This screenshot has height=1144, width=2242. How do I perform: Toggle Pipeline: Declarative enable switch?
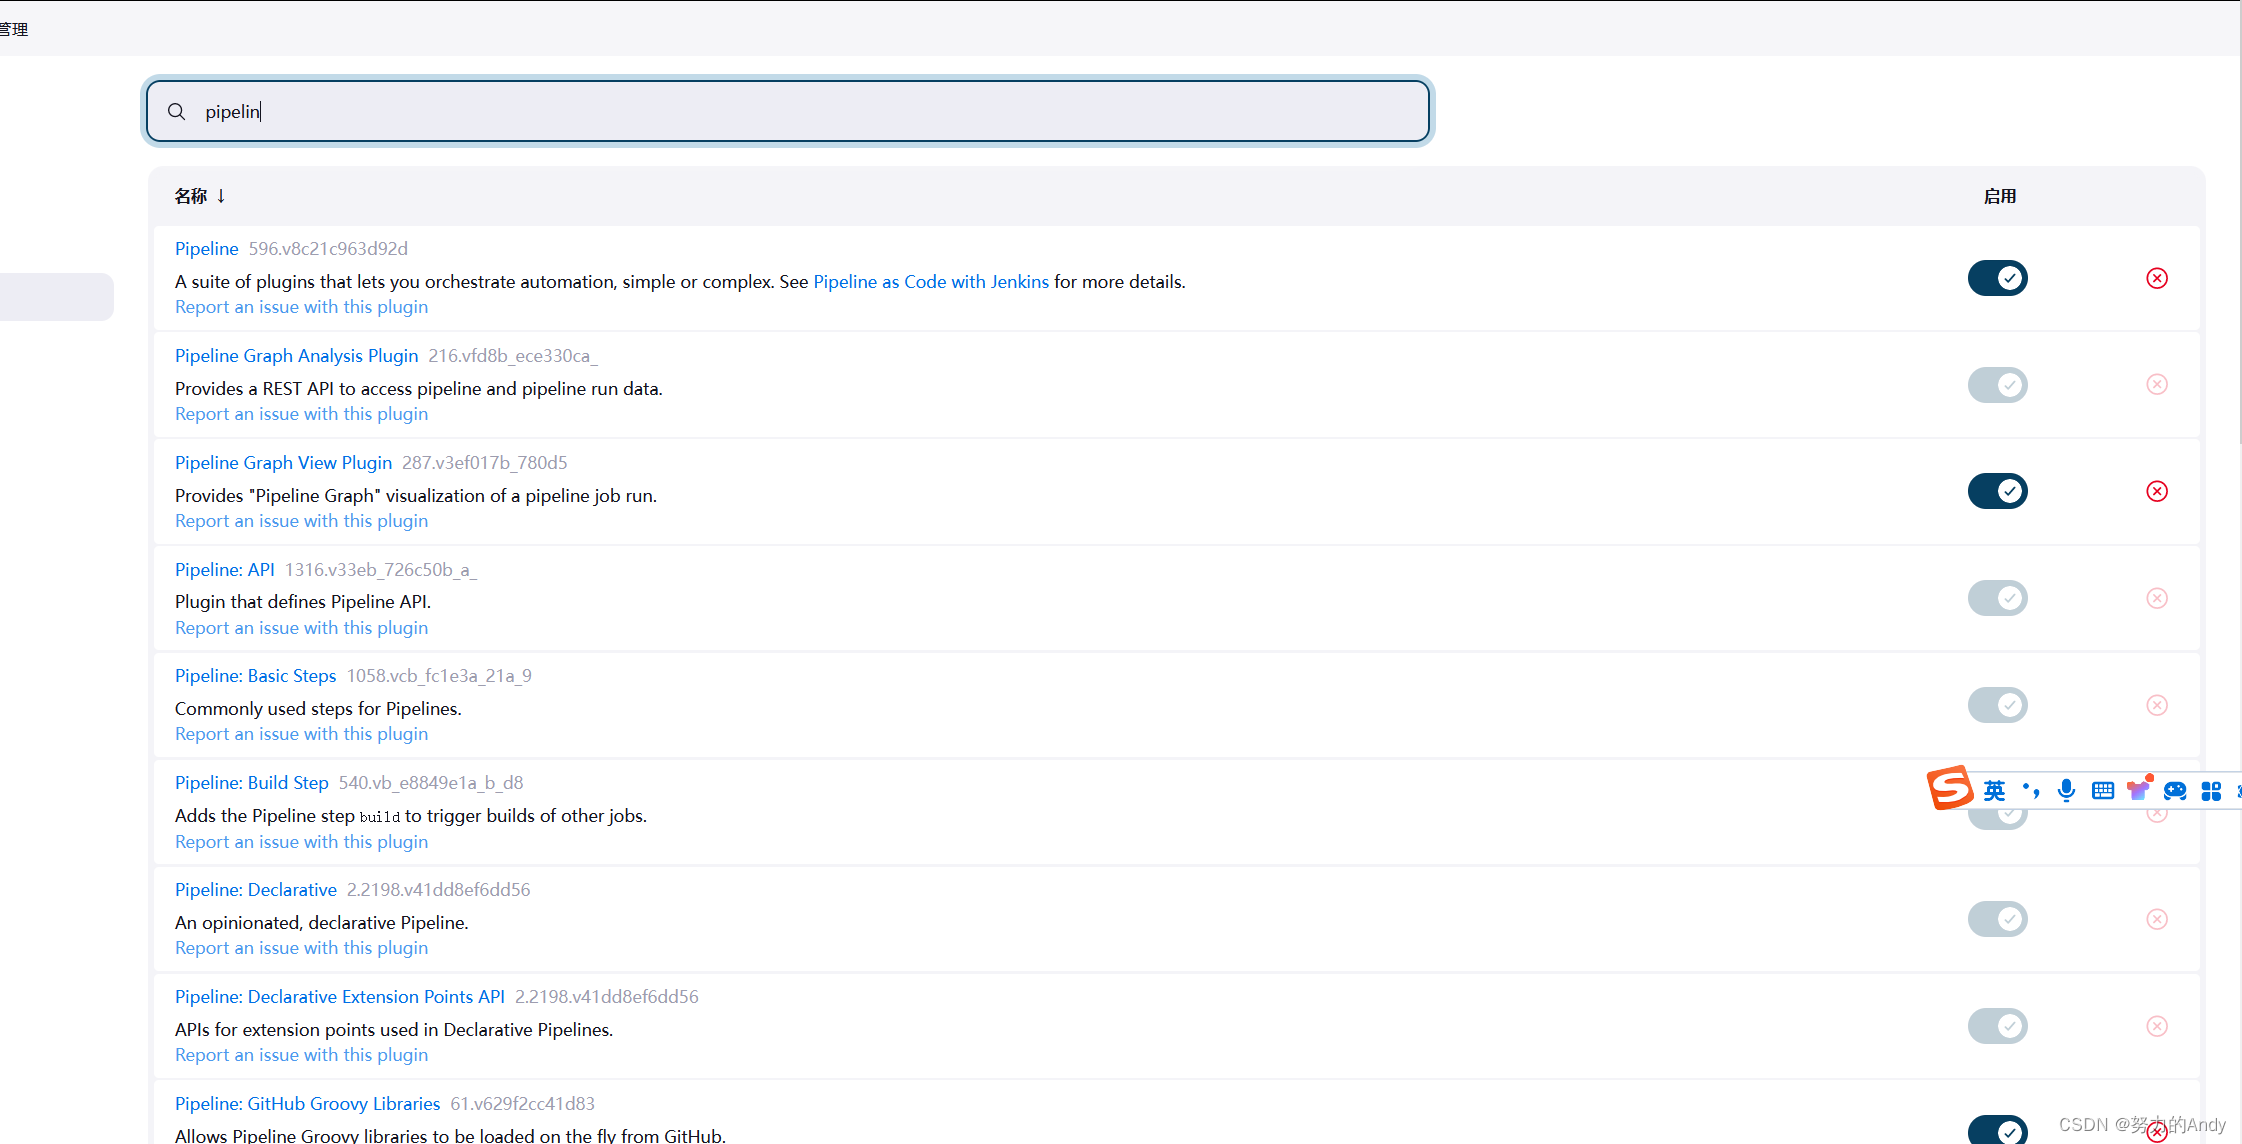tap(1997, 919)
